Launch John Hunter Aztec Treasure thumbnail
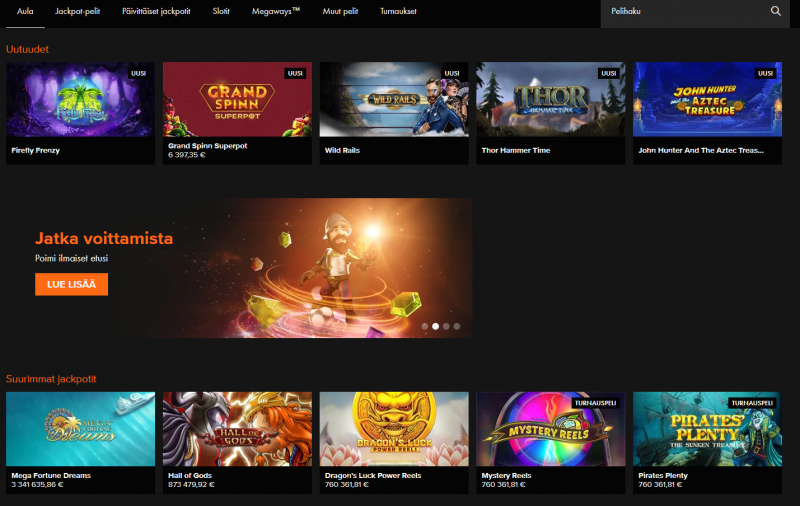Screen dimensions: 800x506 [707, 99]
